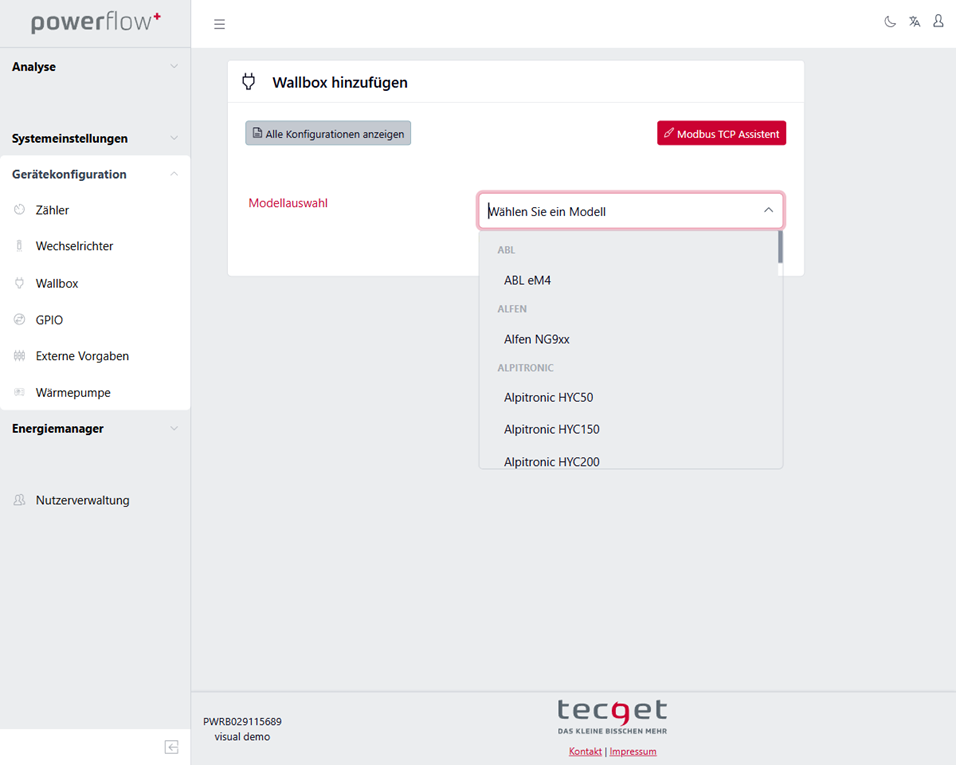
Task: Choose Alpitronic HYC200 model
Action: [629, 459]
